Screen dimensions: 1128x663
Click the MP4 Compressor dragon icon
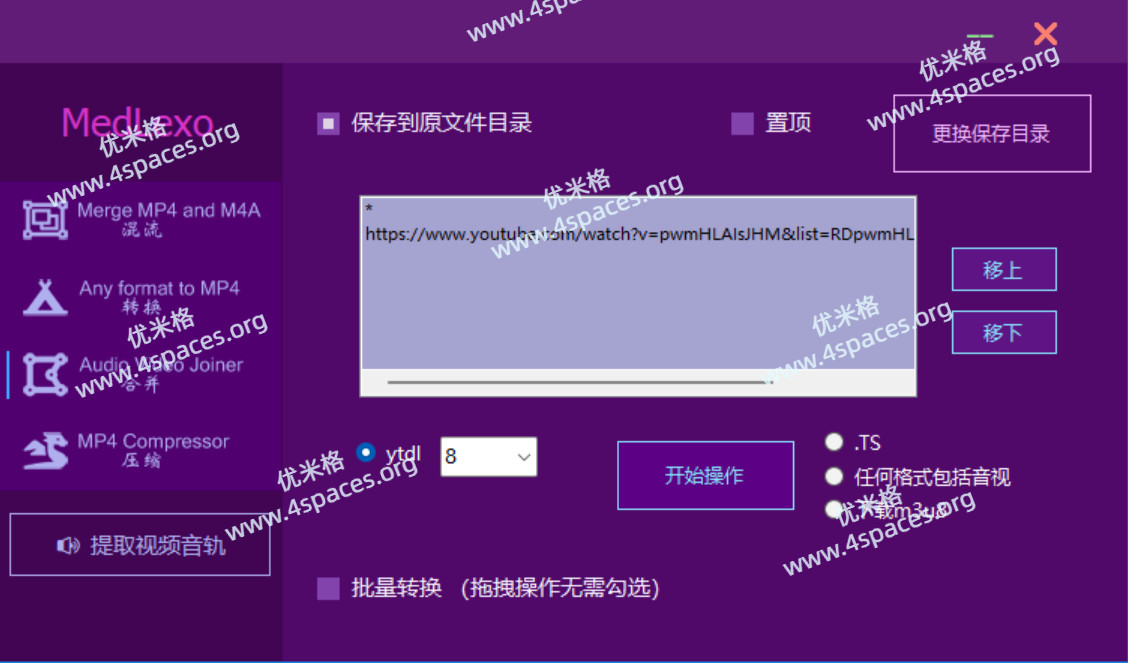[45, 451]
